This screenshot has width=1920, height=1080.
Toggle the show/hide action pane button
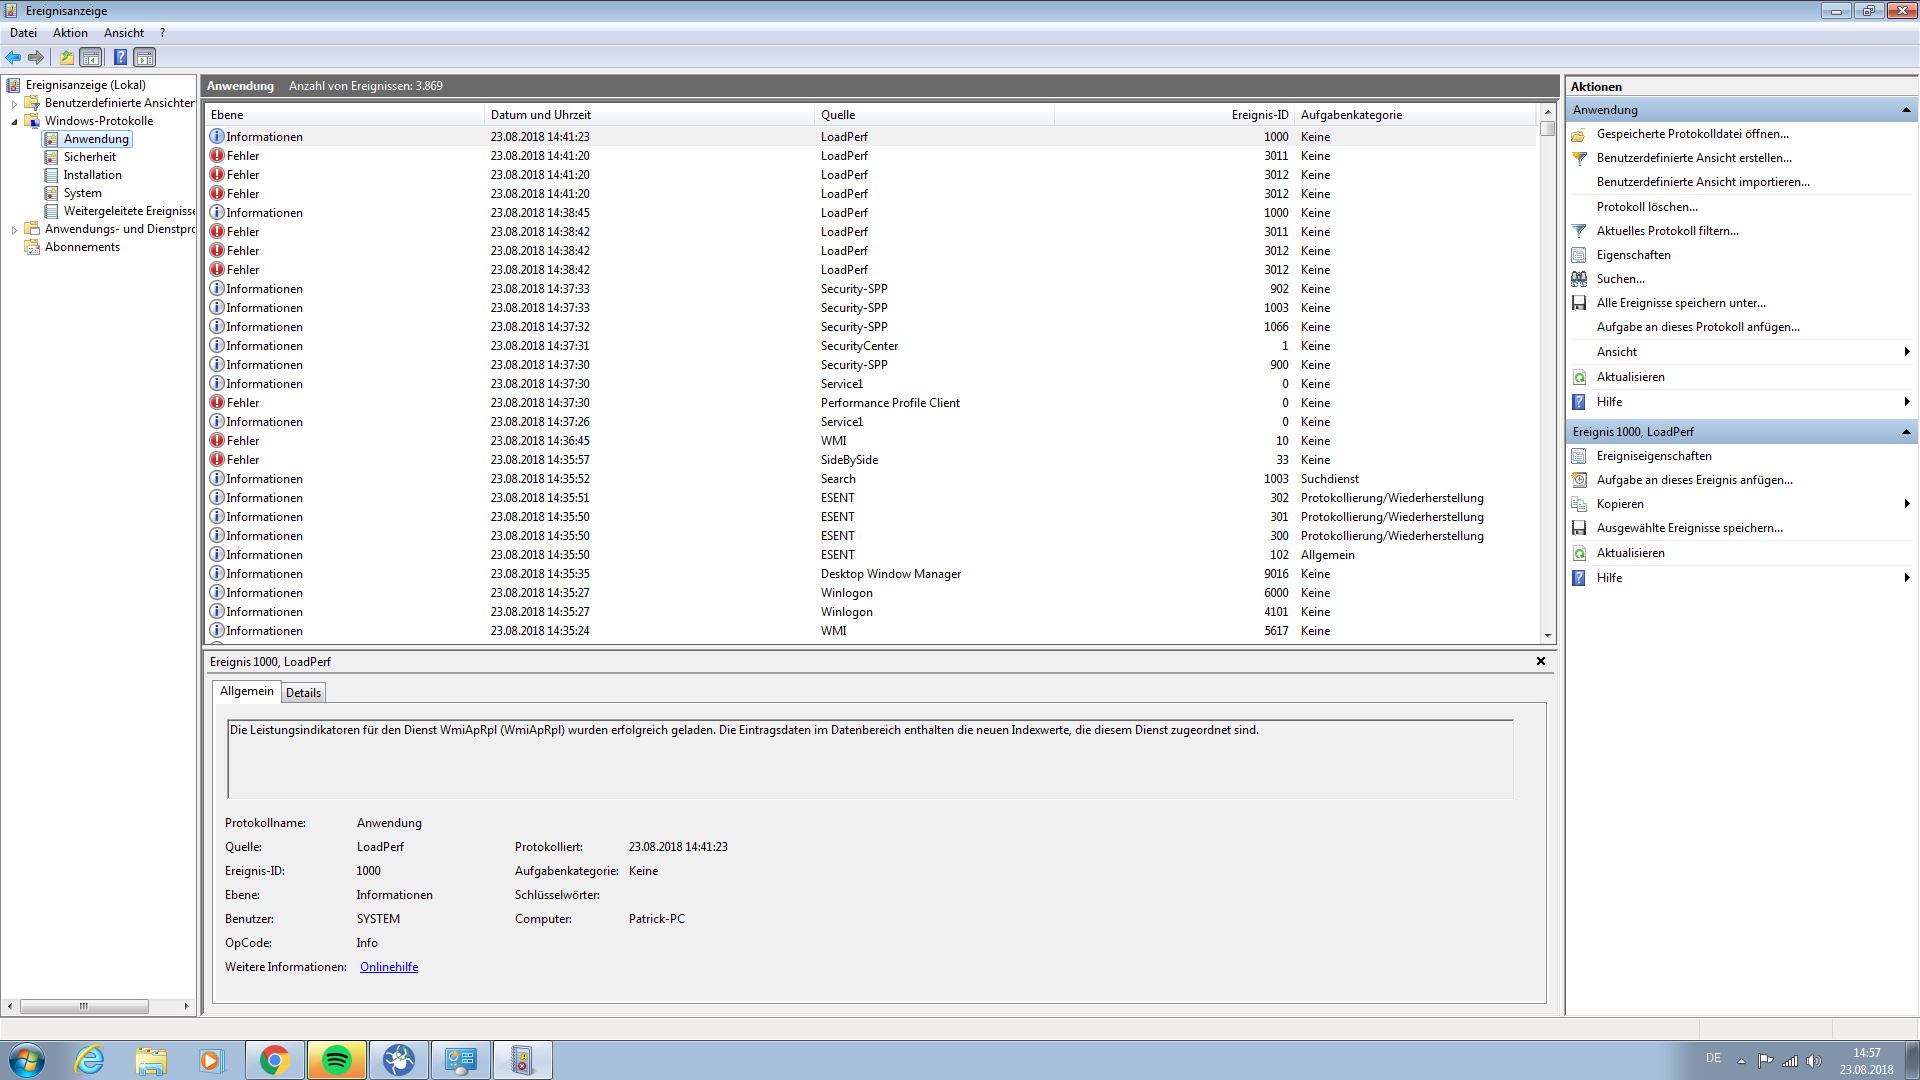point(145,57)
